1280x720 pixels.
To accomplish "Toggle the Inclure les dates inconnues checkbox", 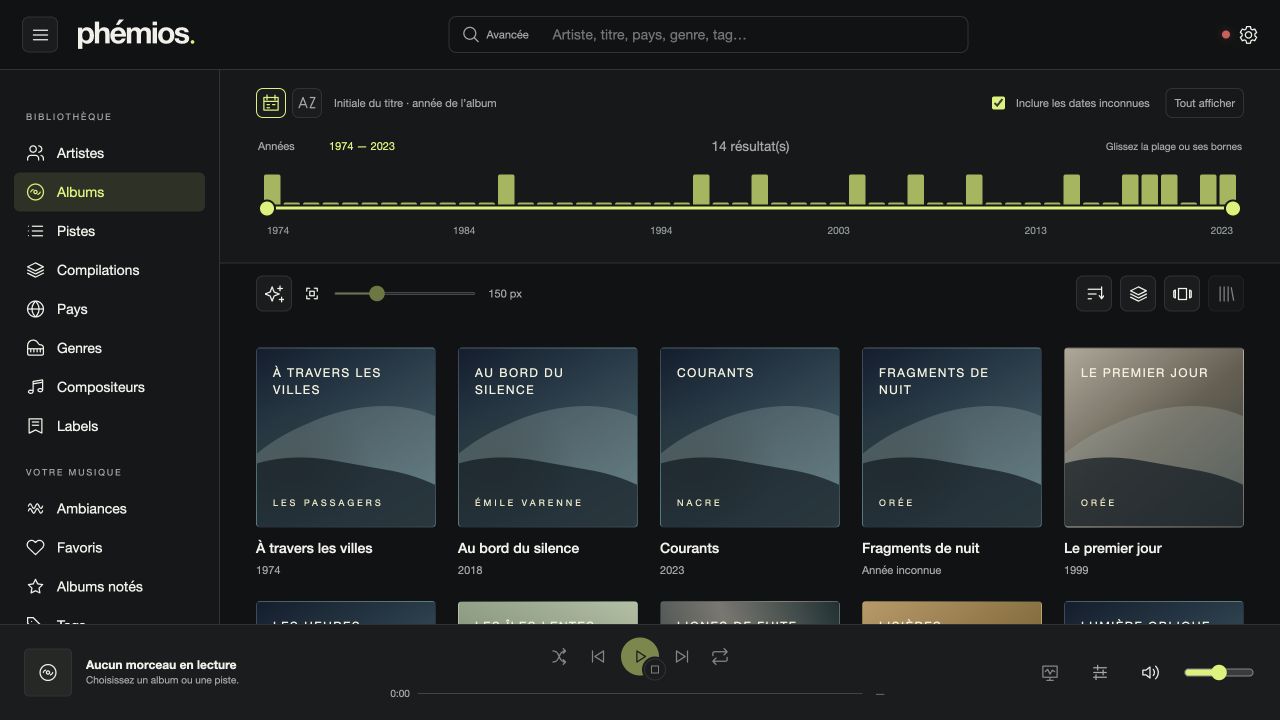I will tap(998, 103).
